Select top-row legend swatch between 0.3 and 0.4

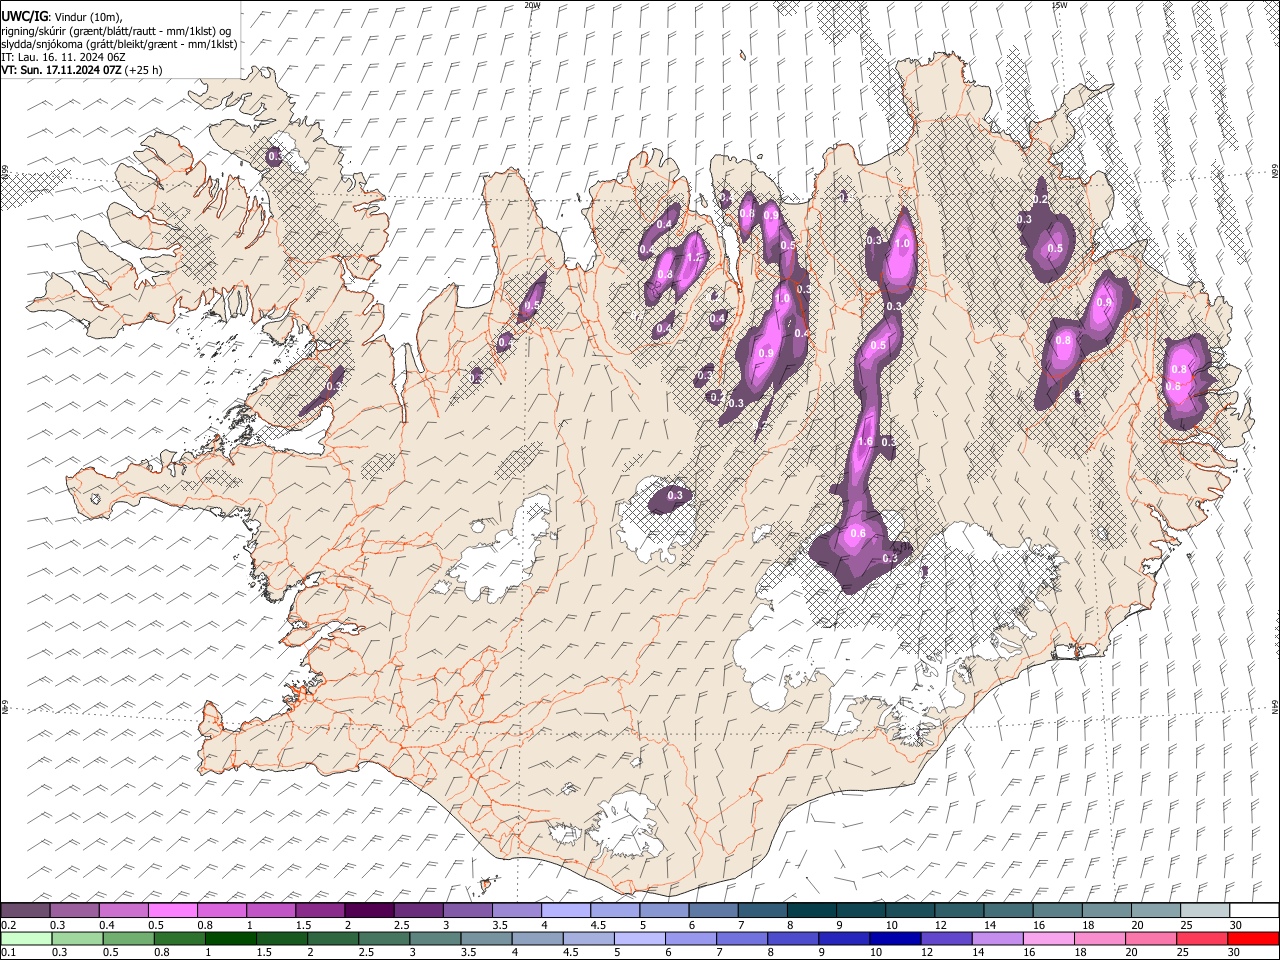[74, 911]
